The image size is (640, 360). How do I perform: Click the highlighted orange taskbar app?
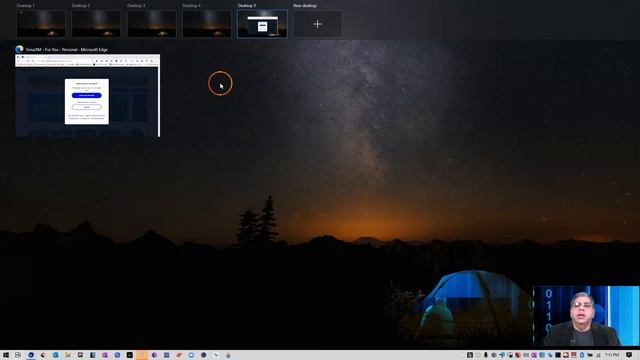pyautogui.click(x=142, y=355)
